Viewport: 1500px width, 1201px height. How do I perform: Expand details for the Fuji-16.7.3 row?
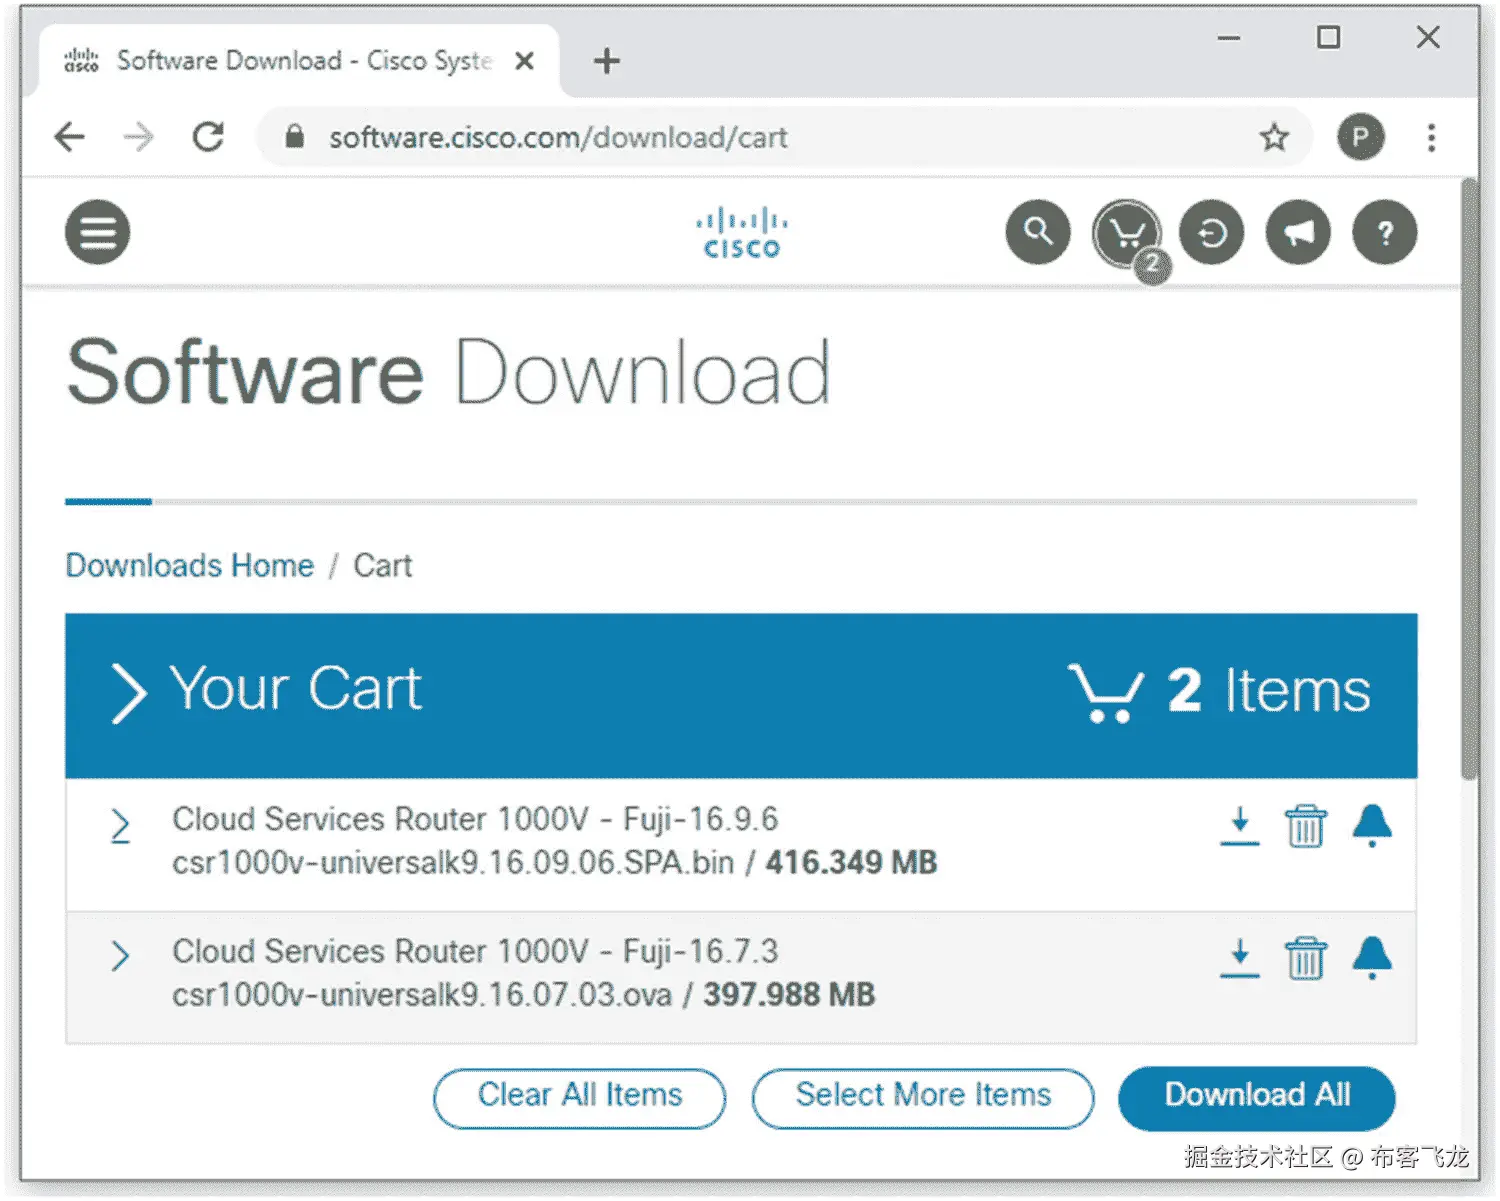click(x=120, y=956)
